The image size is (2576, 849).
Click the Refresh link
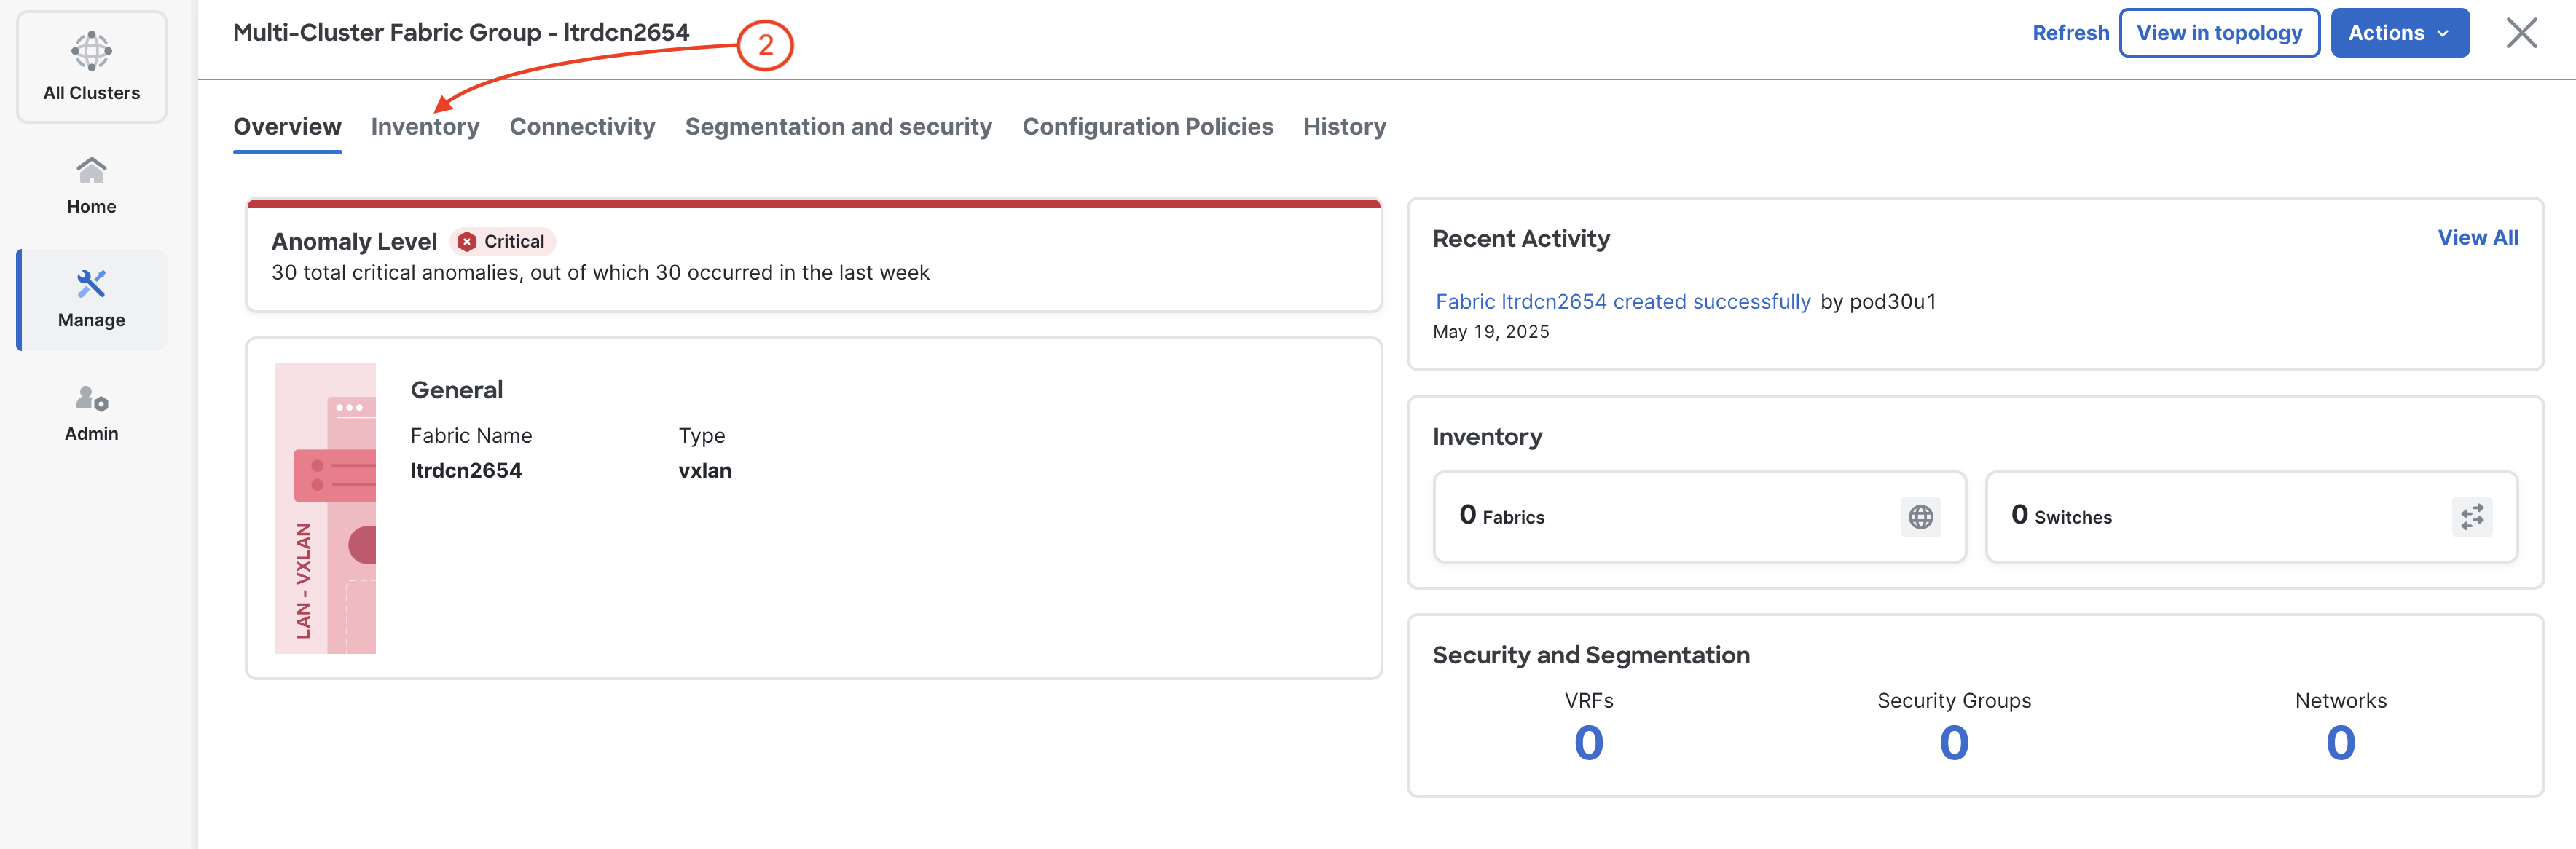pos(2070,33)
